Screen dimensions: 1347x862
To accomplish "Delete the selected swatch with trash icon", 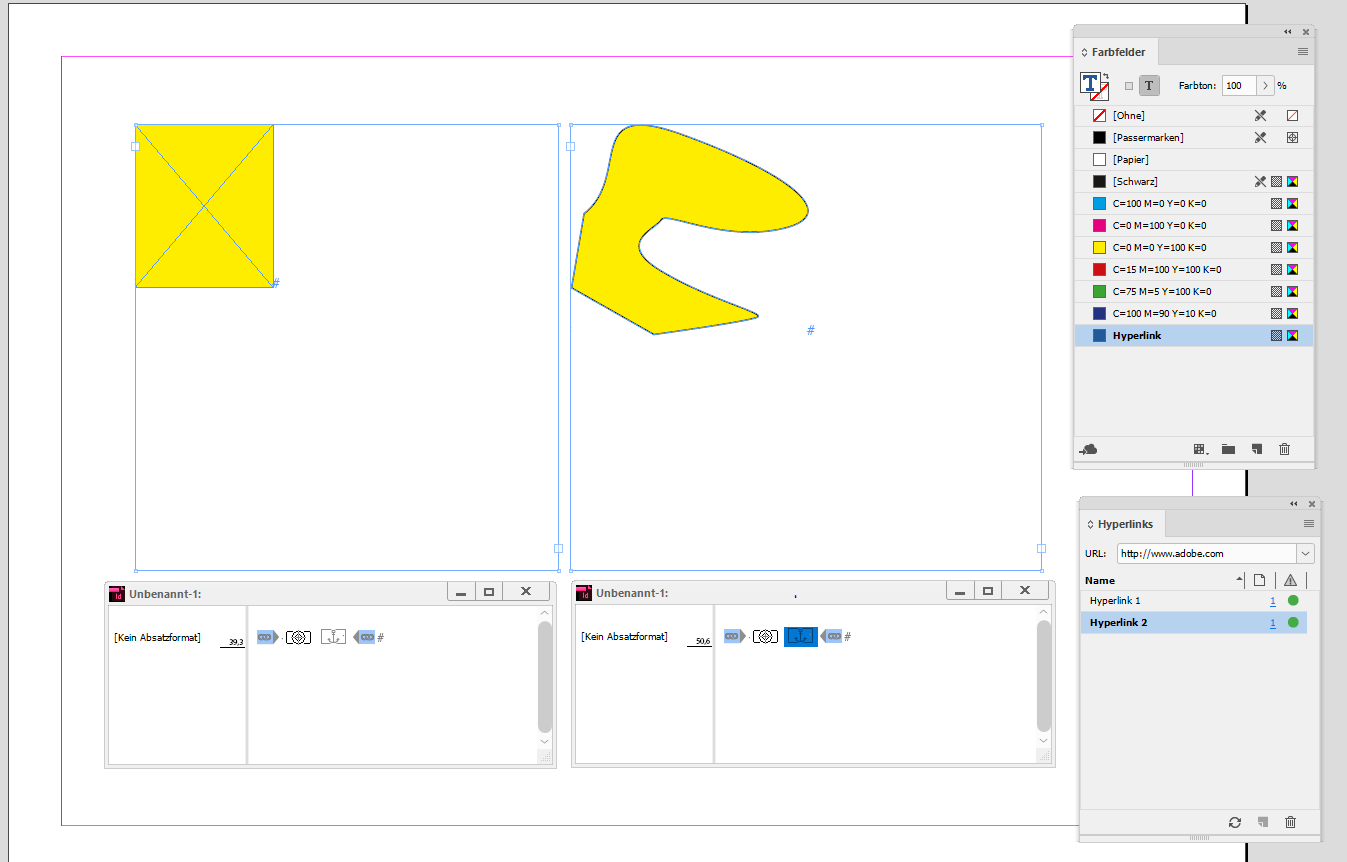I will point(1285,450).
